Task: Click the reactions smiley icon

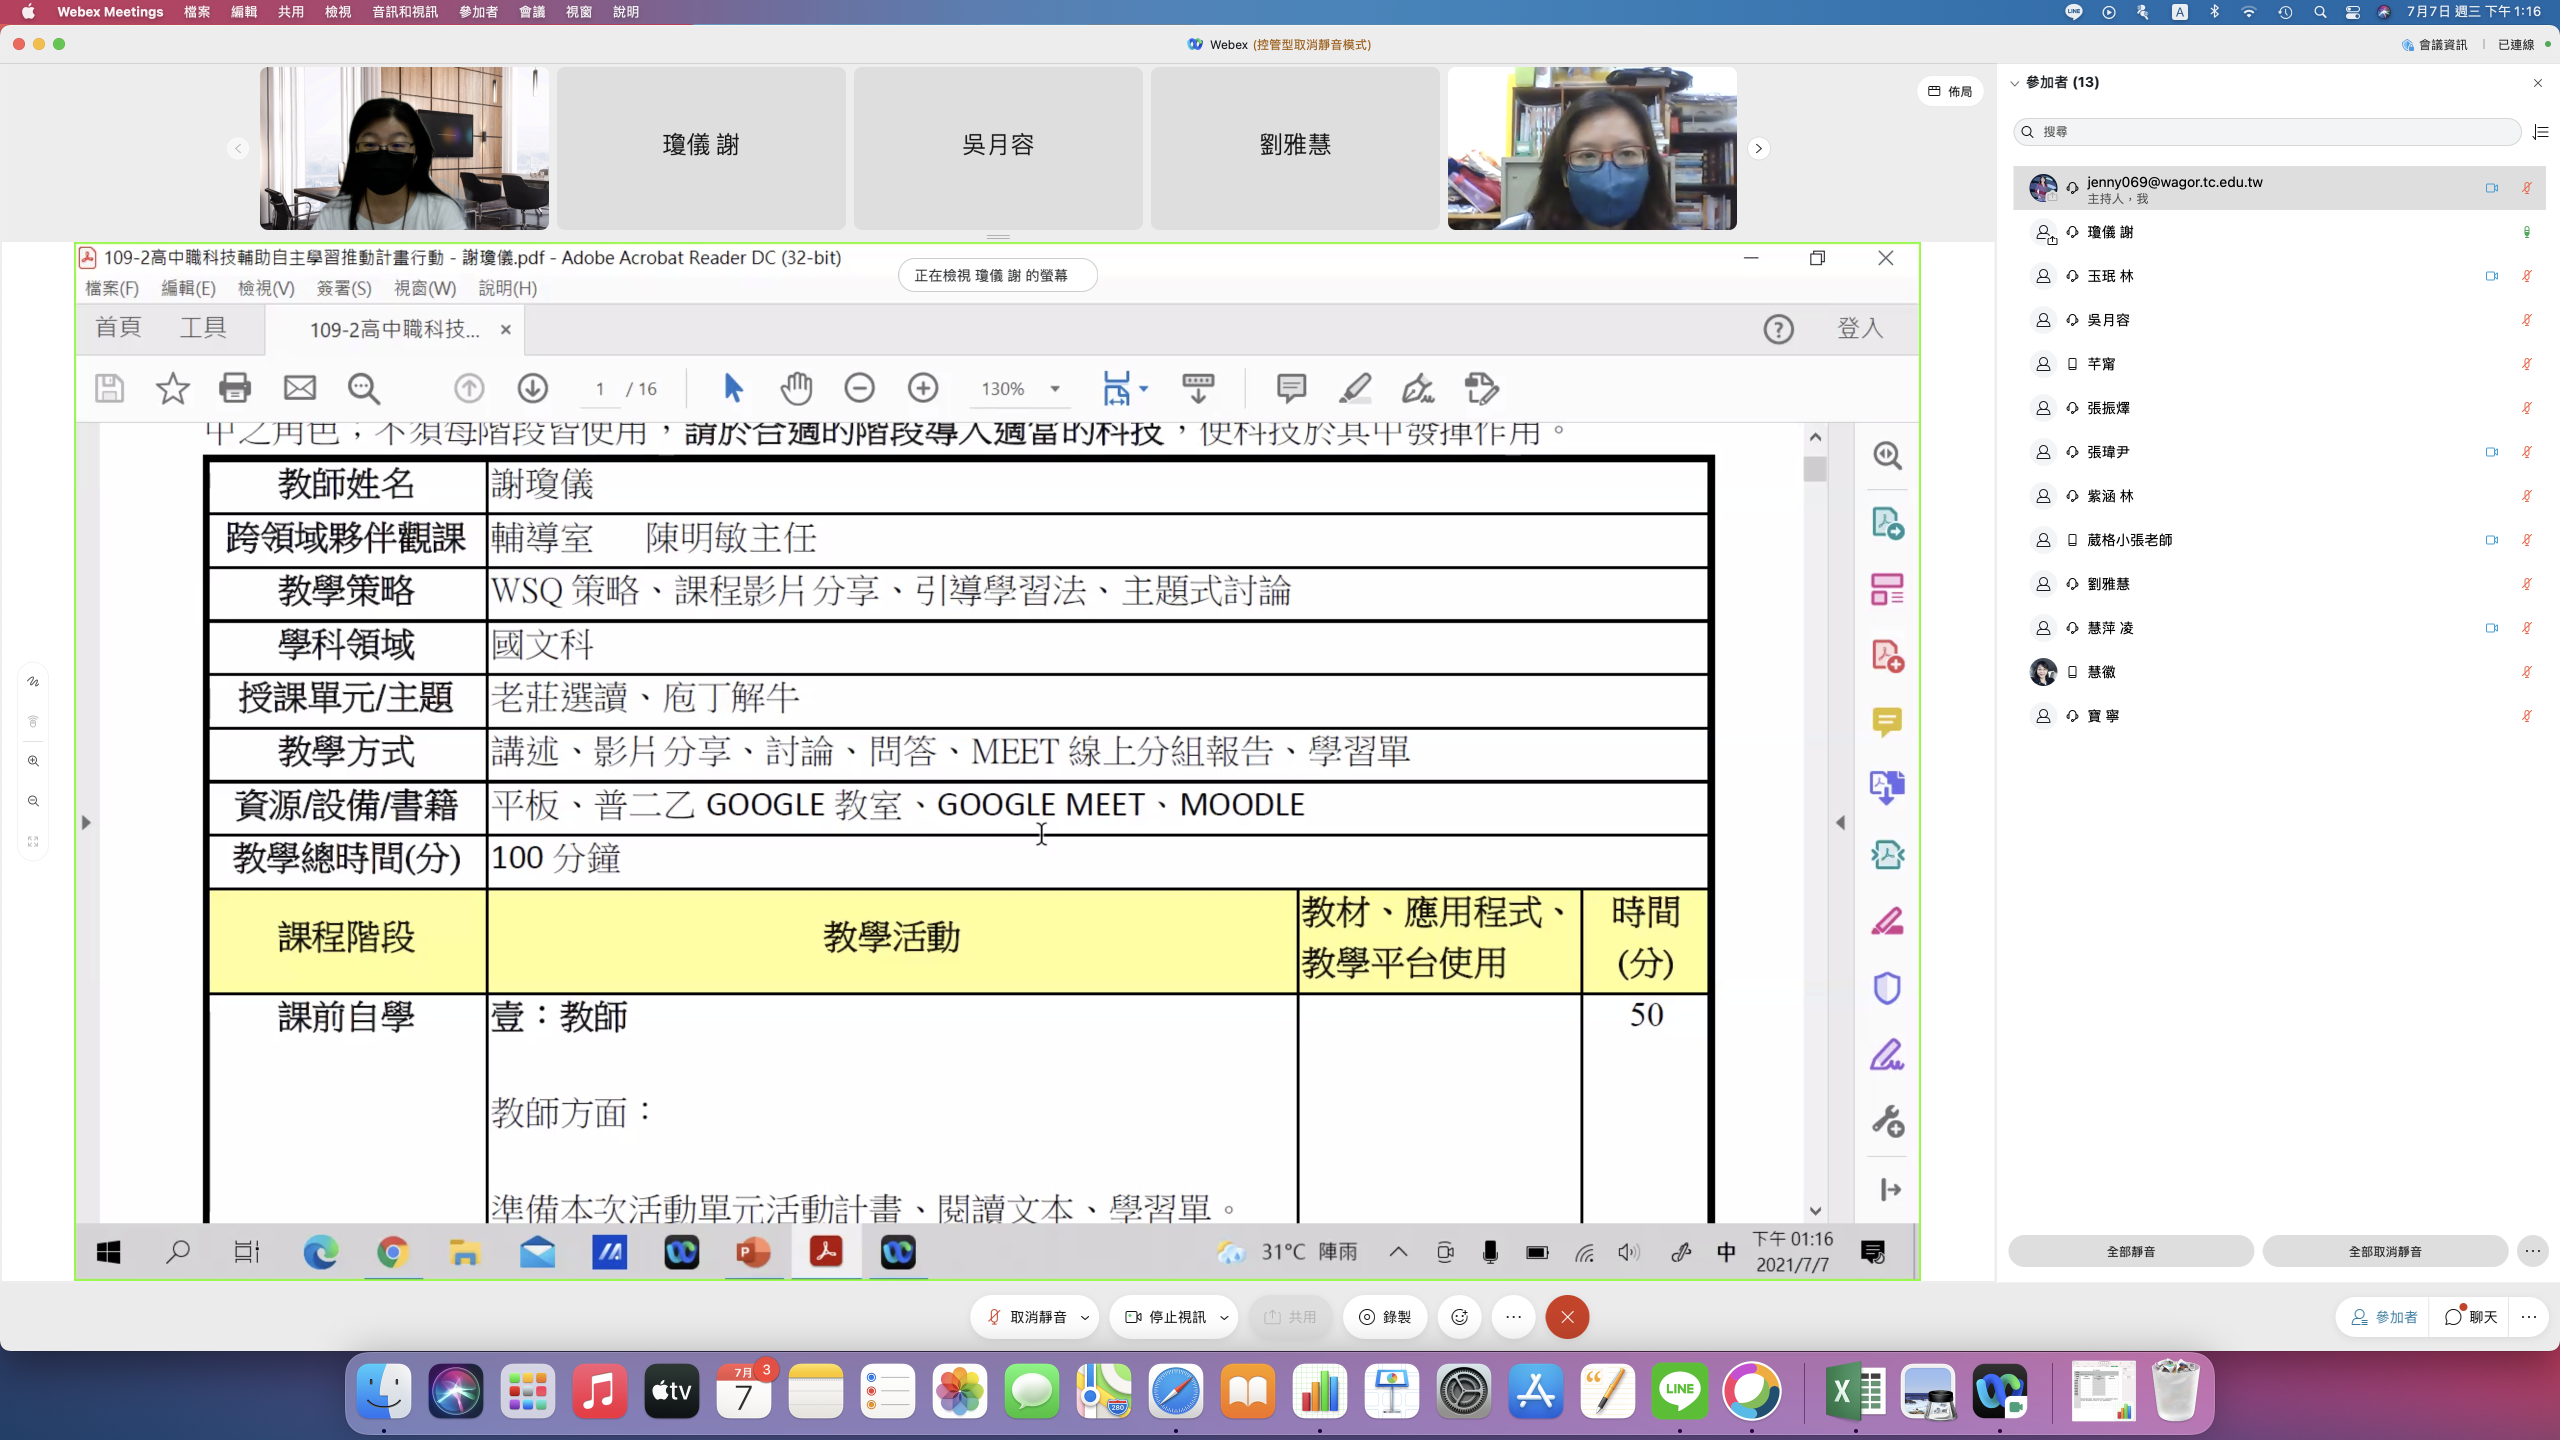Action: tap(1459, 1317)
